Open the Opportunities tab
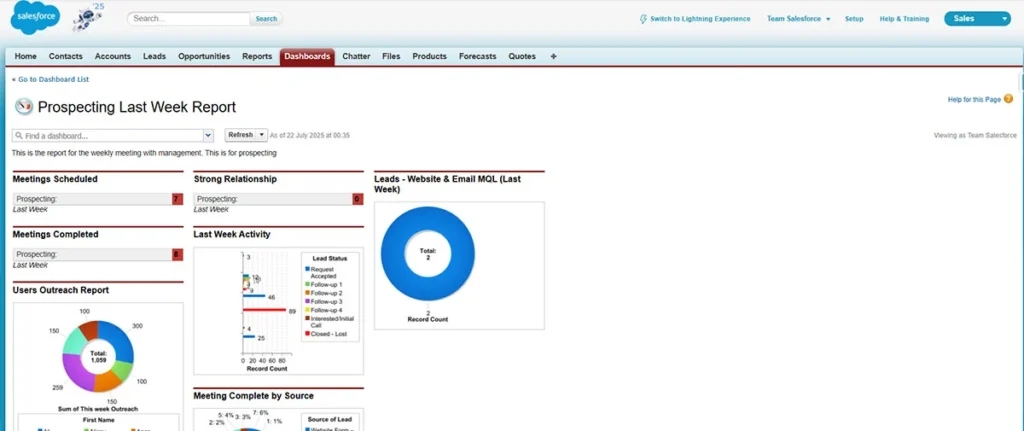This screenshot has height=431, width=1024. tap(204, 57)
